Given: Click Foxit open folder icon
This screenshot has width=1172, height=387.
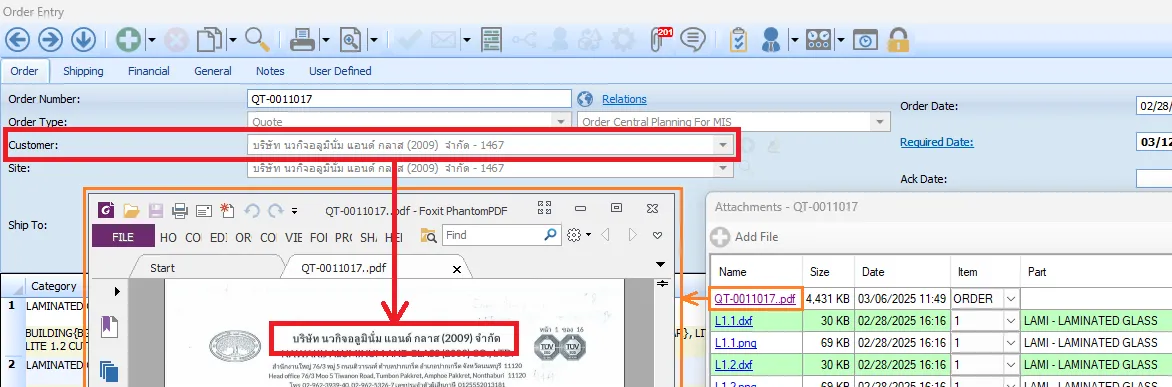Looking at the screenshot, I should point(132,211).
